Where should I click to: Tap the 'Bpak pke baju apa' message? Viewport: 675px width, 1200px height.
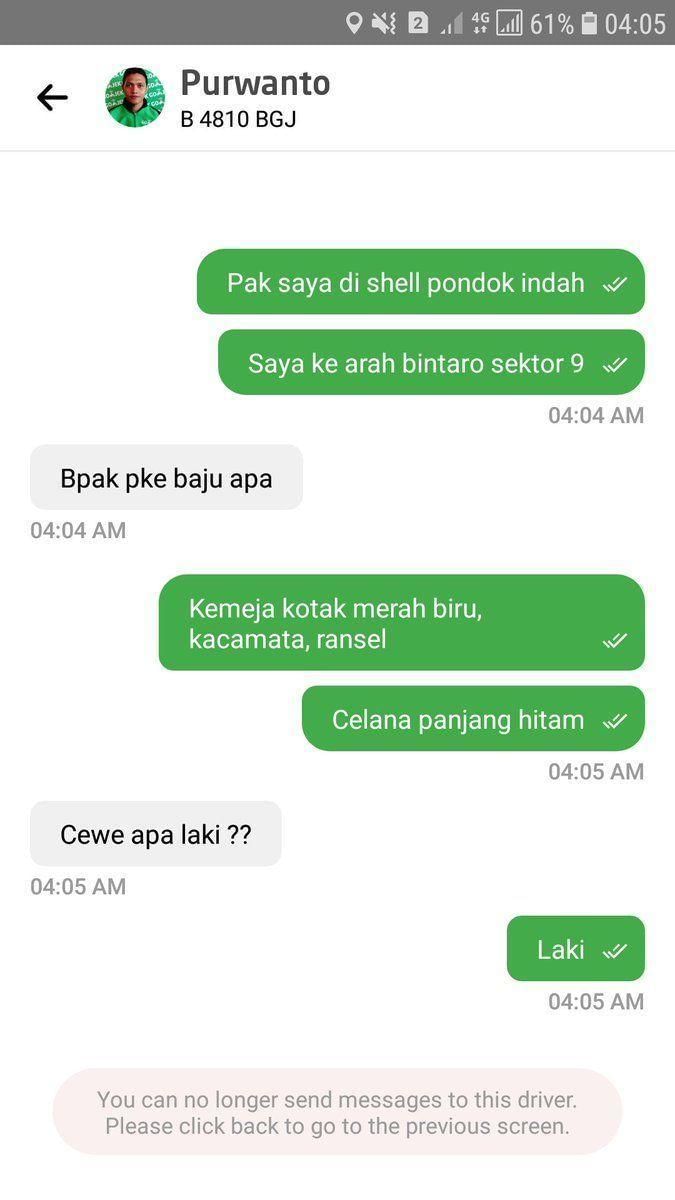pos(166,478)
